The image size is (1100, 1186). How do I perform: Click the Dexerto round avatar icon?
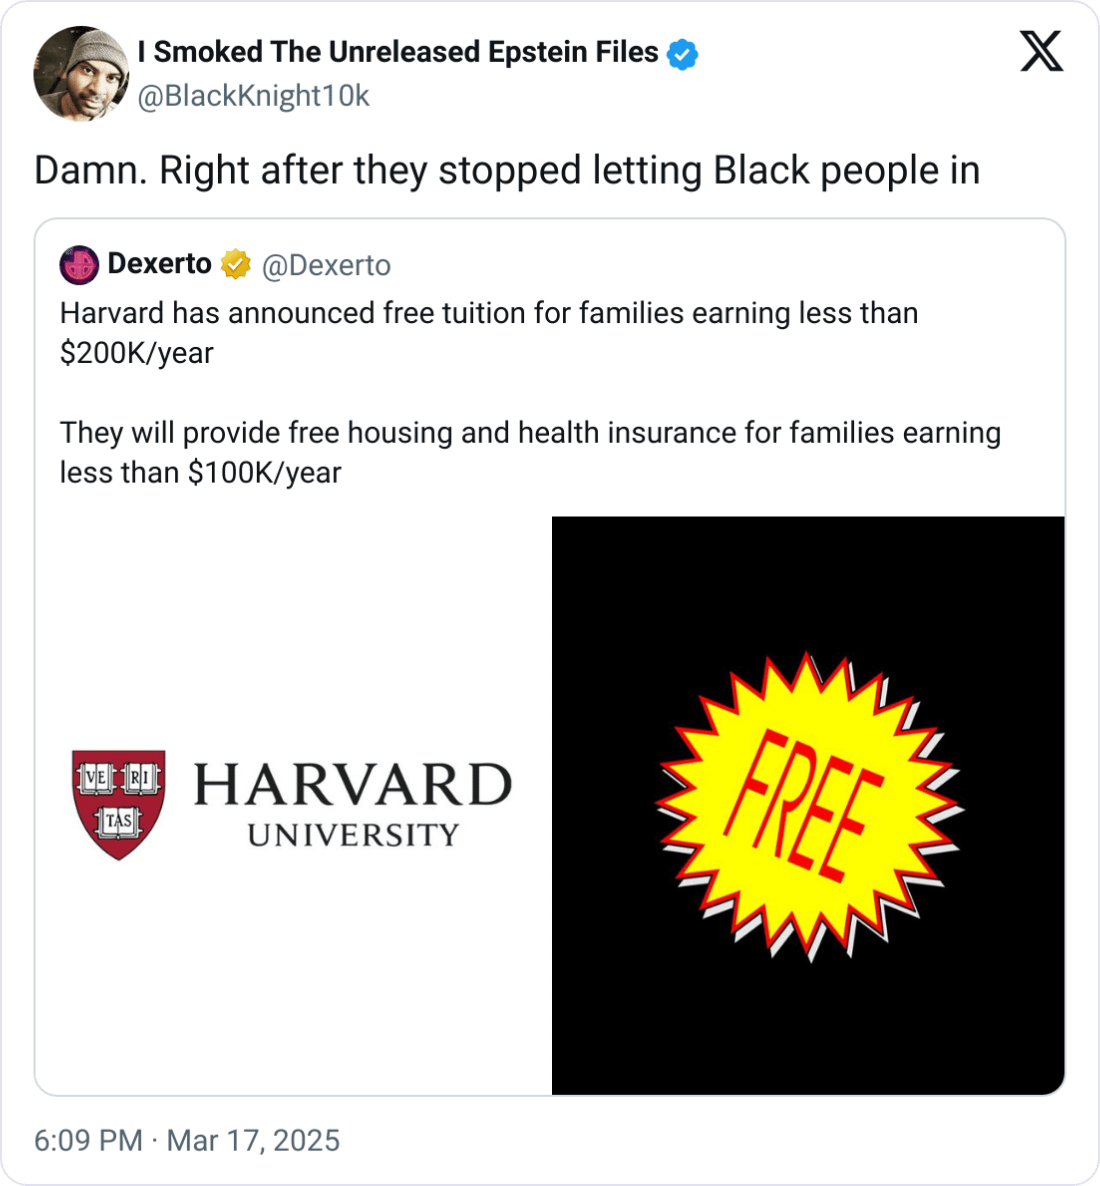click(x=79, y=265)
